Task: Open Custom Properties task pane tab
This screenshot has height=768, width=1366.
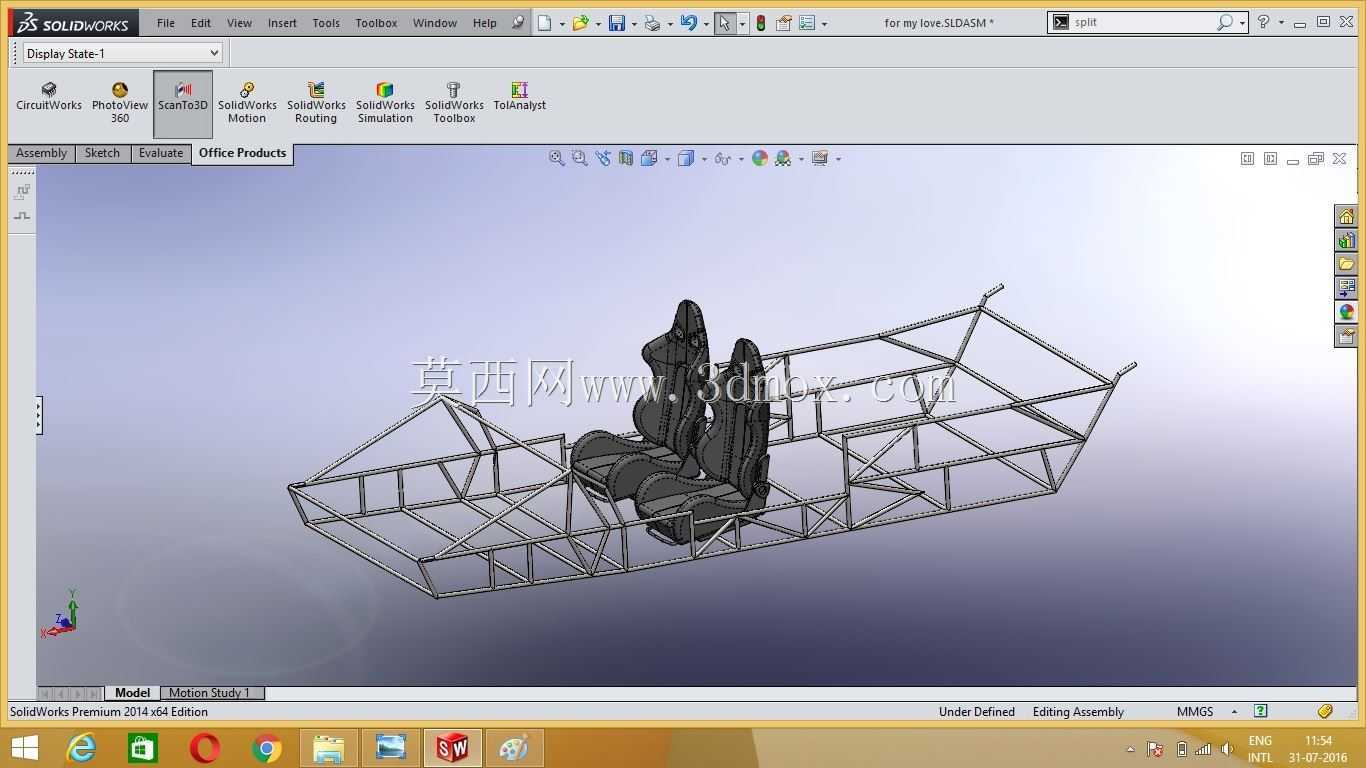Action: click(1346, 336)
